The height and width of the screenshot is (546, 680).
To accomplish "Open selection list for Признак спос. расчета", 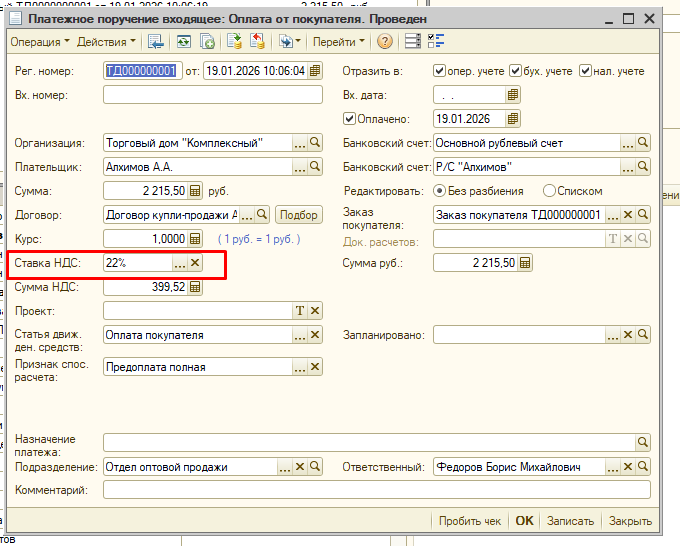I will [300, 367].
